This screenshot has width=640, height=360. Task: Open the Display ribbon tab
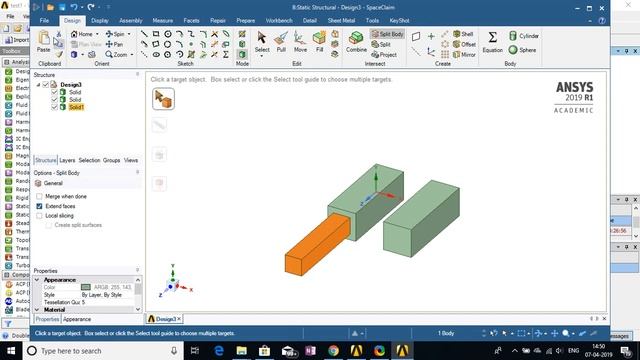click(100, 20)
